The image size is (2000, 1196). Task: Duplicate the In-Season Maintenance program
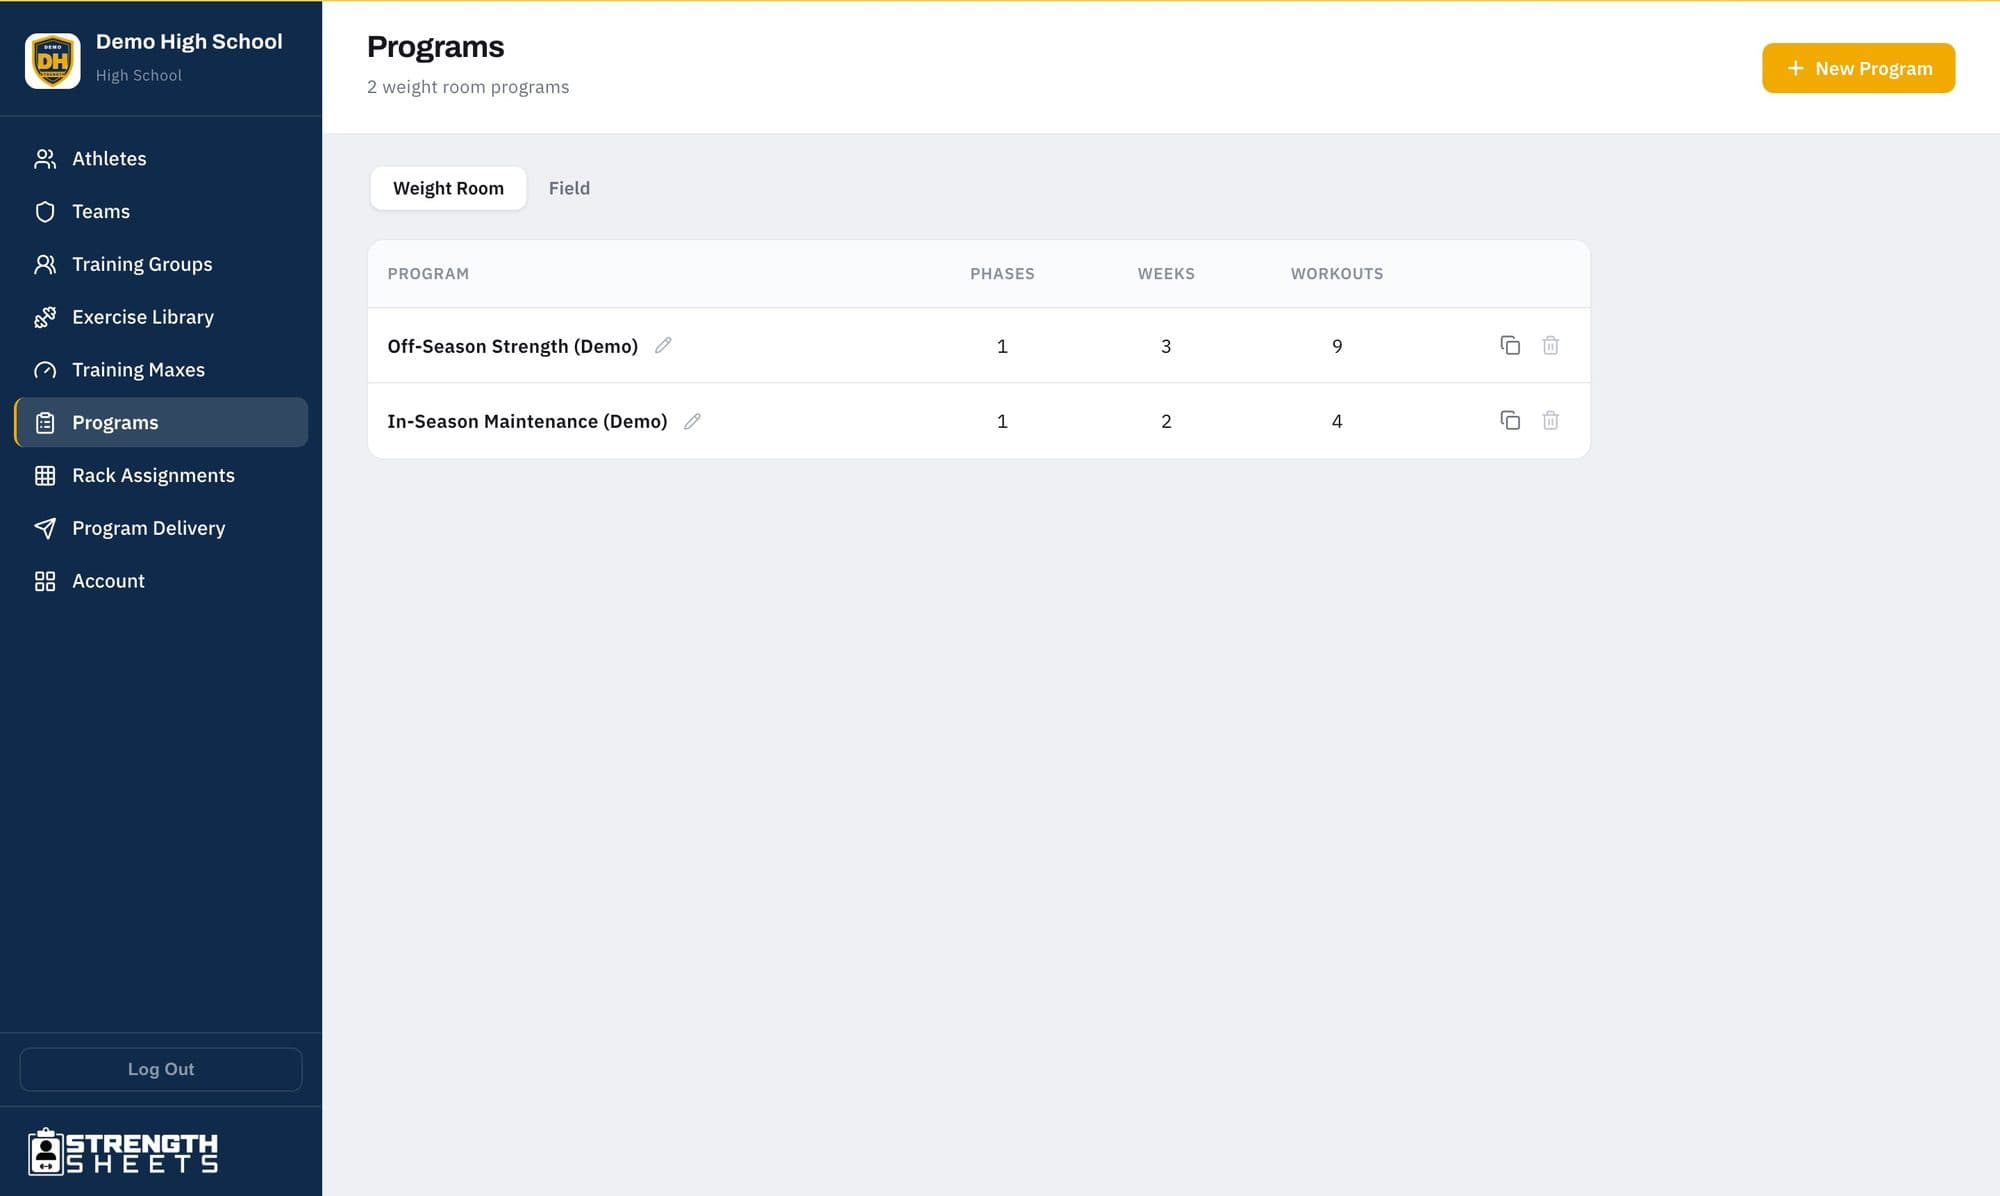click(1510, 420)
